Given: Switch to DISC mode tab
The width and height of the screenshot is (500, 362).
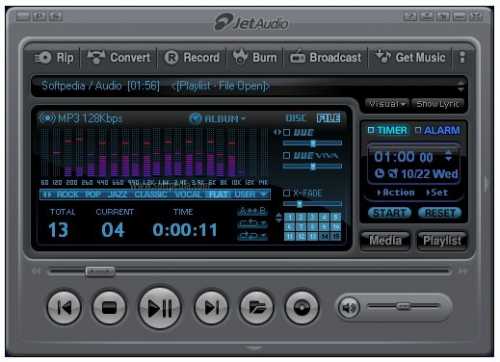Looking at the screenshot, I should [296, 118].
